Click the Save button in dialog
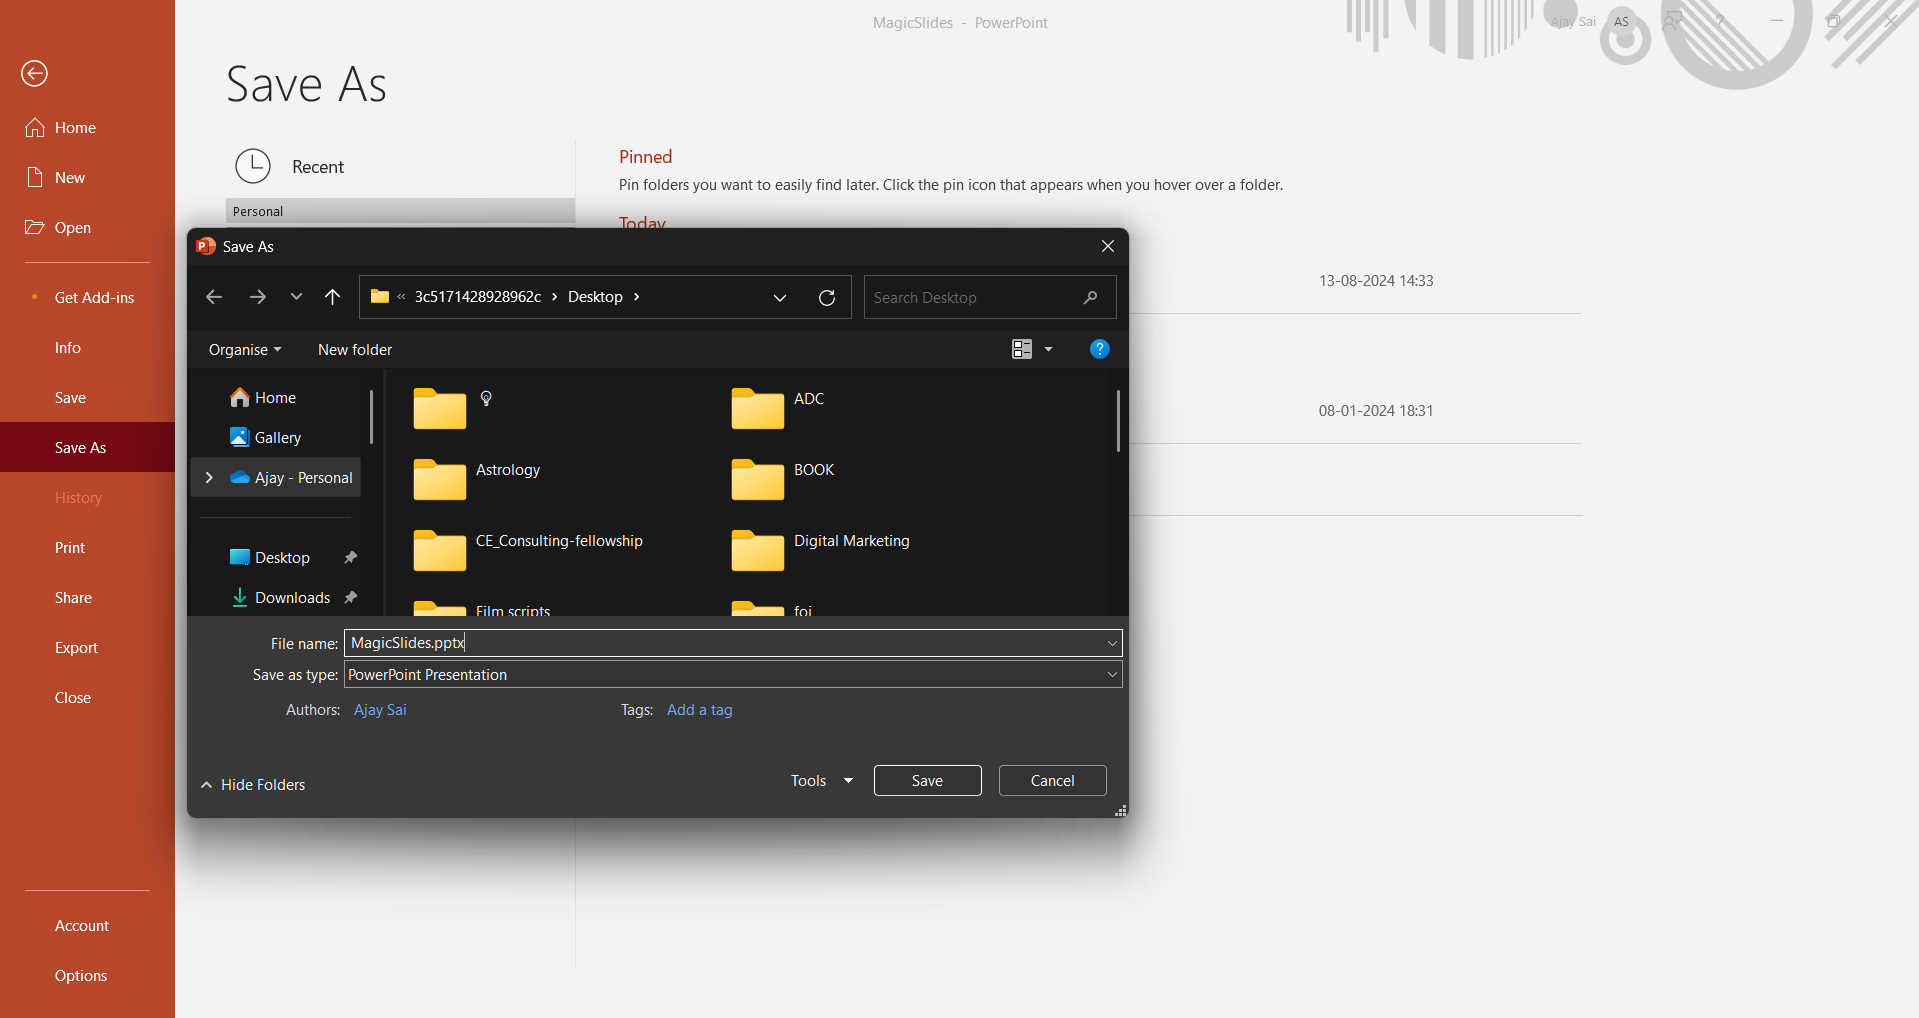The image size is (1919, 1018). tap(927, 781)
